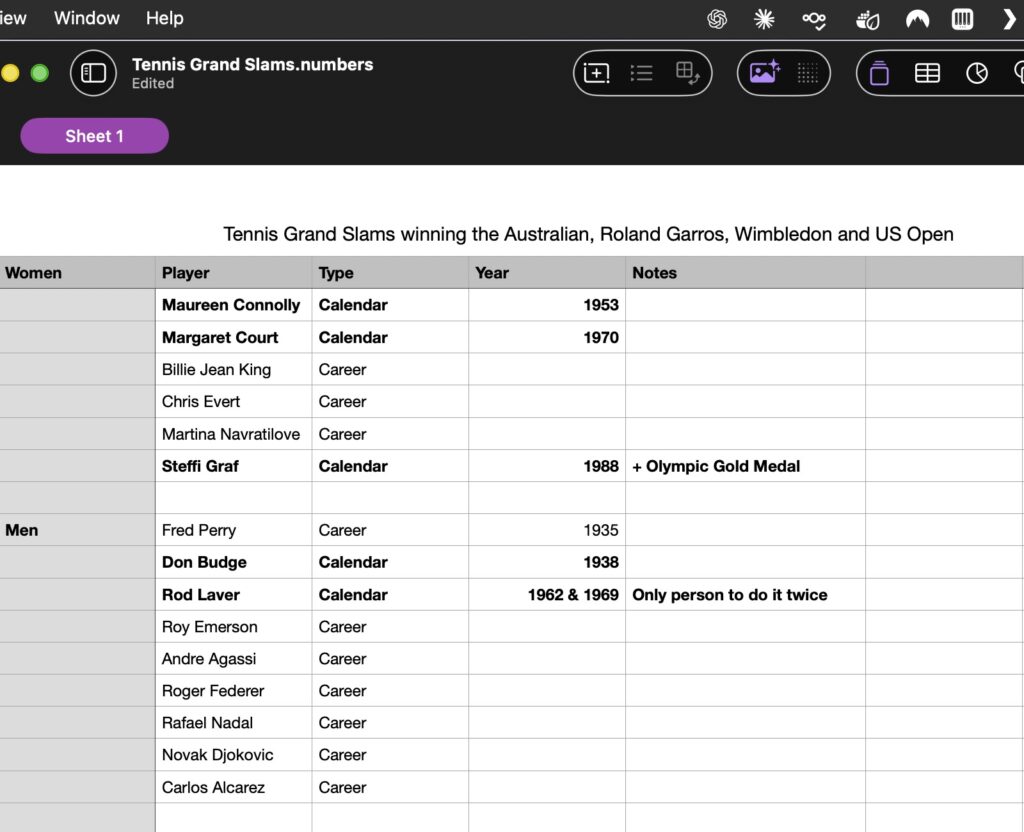Image resolution: width=1024 pixels, height=832 pixels.
Task: Toggle the sidebar view button
Action: [93, 73]
